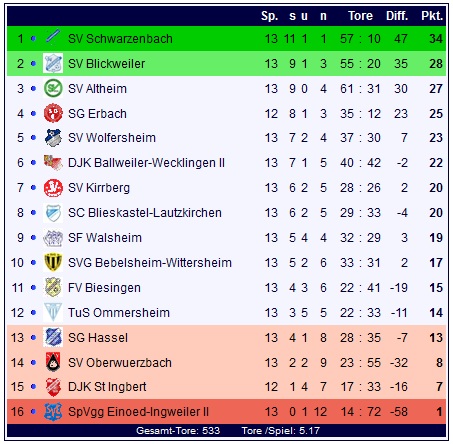453x444 pixels.
Task: Click the FV Biesingen round crest
Action: click(53, 287)
